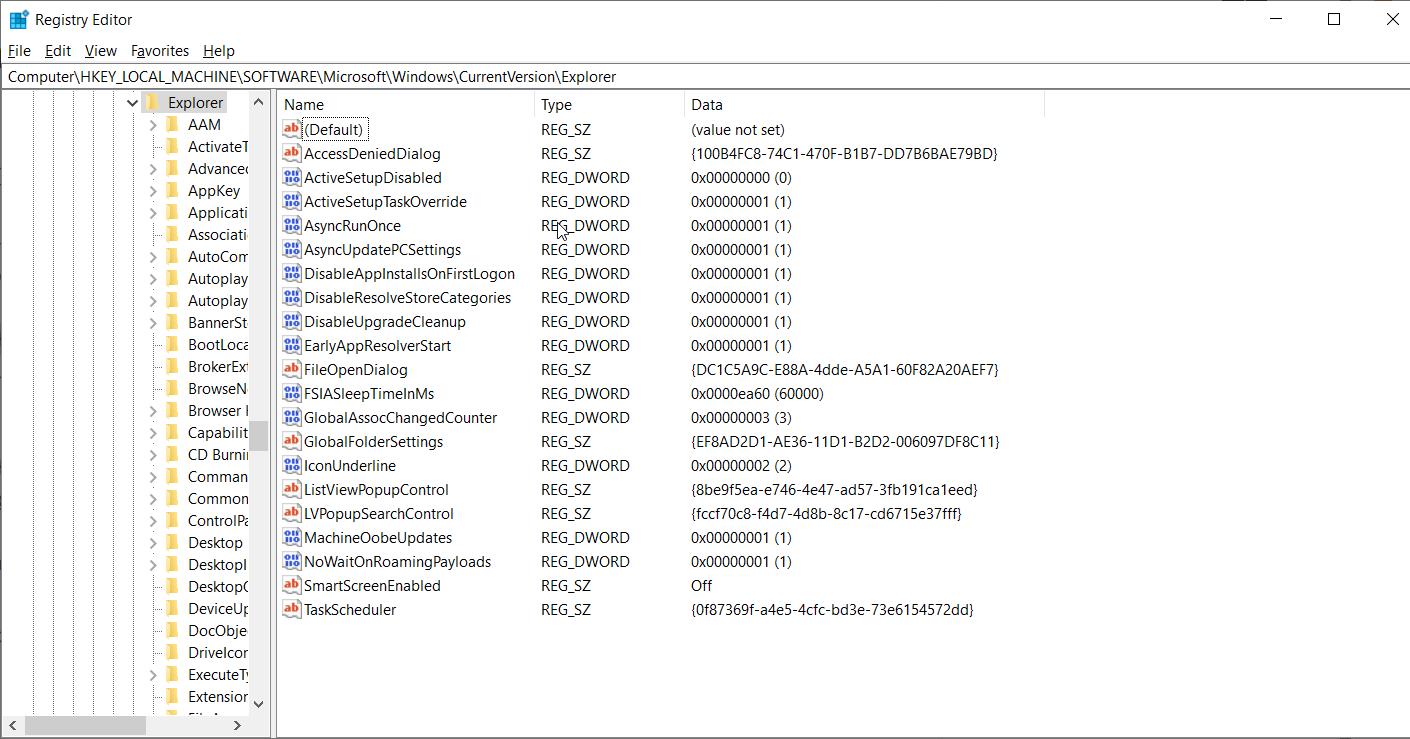
Task: Expand the AAM key
Action: (153, 125)
